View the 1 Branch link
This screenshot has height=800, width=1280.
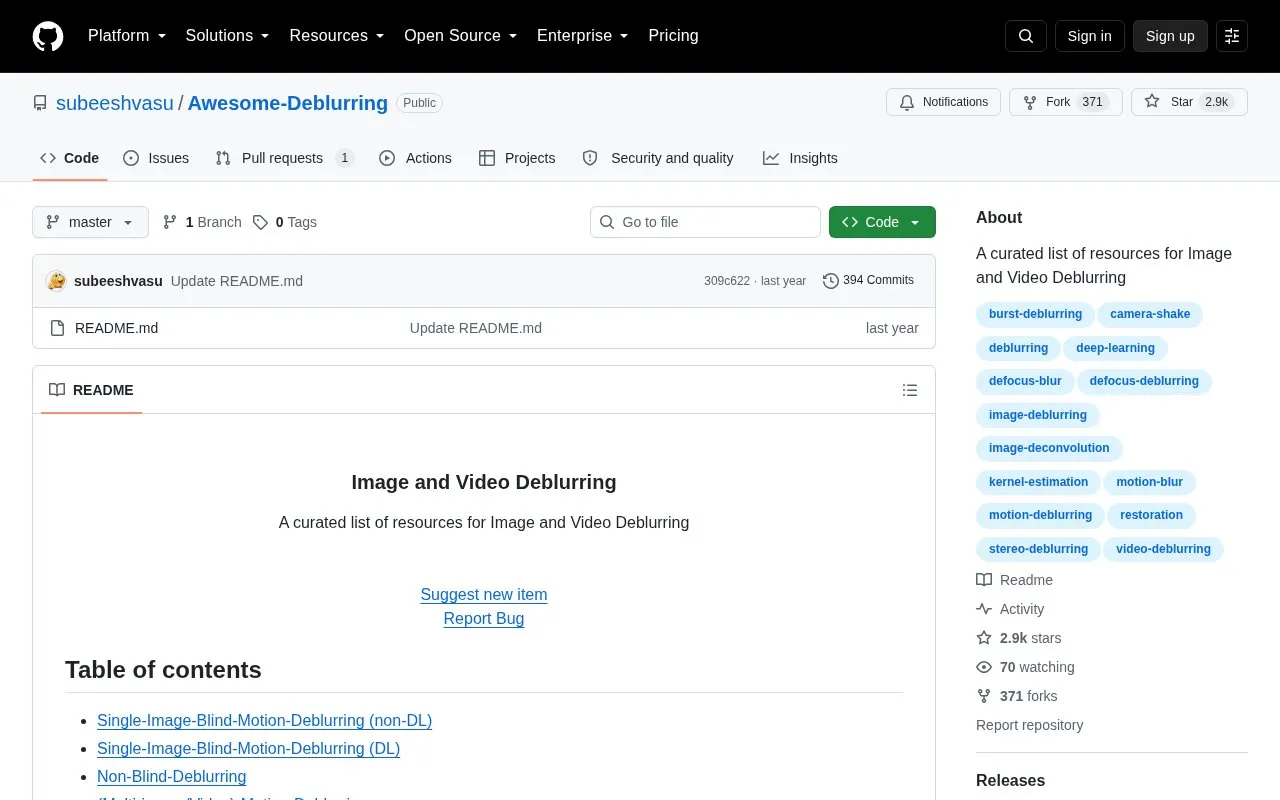coord(202,222)
